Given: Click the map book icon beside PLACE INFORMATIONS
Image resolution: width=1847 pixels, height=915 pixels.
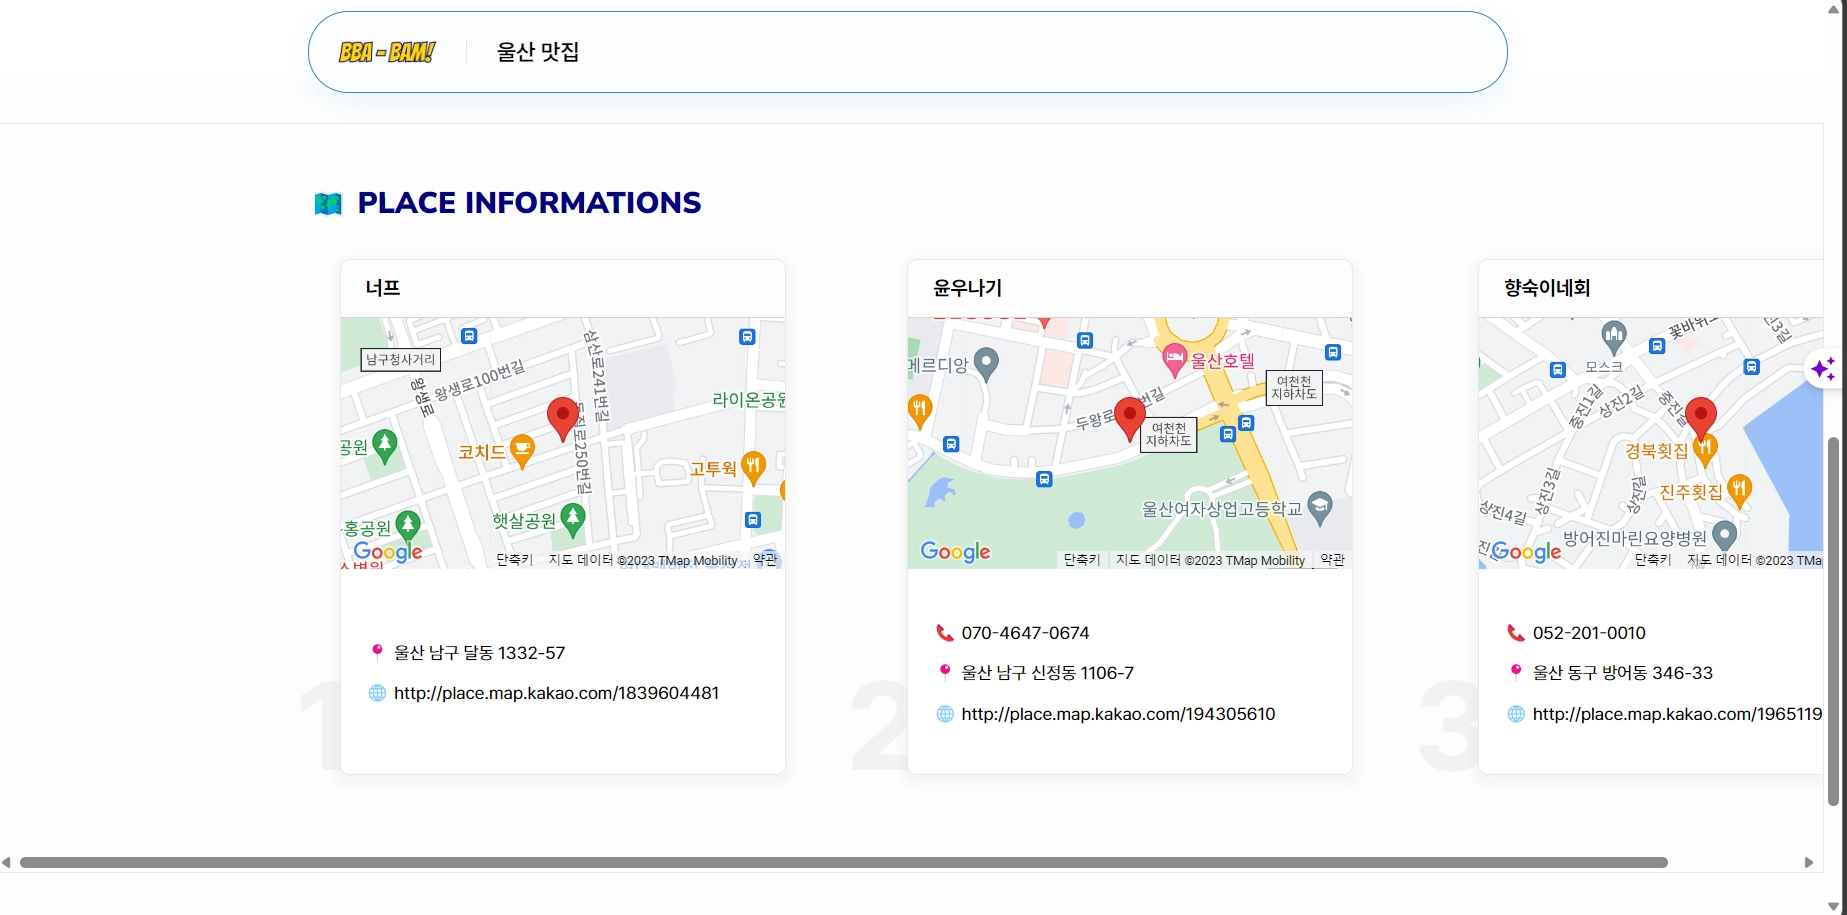Looking at the screenshot, I should pos(328,204).
